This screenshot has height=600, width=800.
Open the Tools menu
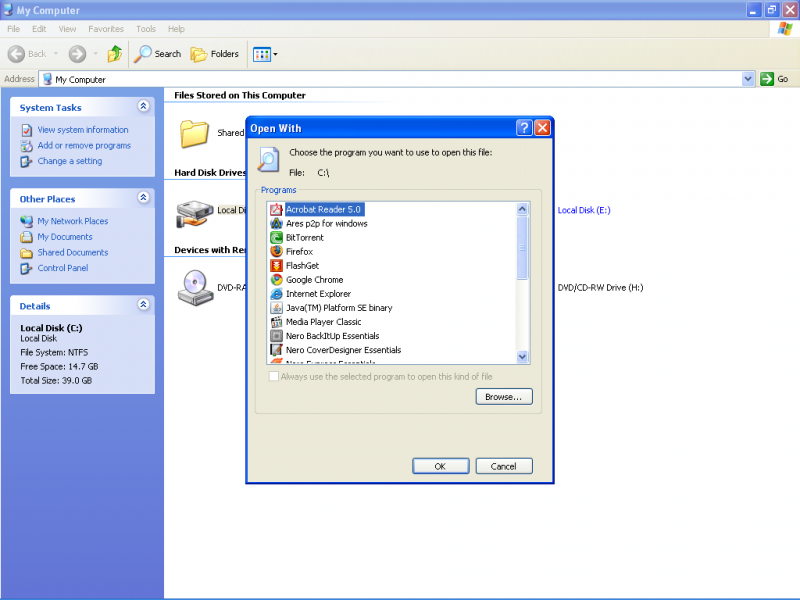146,29
